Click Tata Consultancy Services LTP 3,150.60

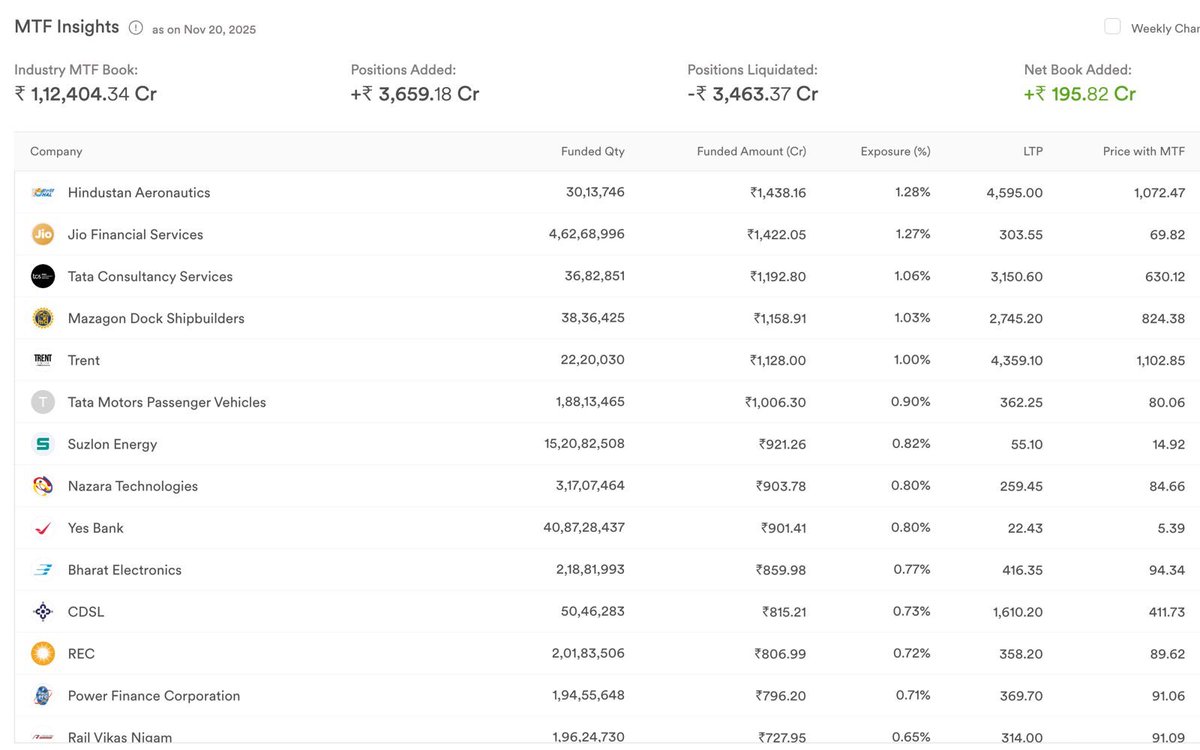(1016, 276)
